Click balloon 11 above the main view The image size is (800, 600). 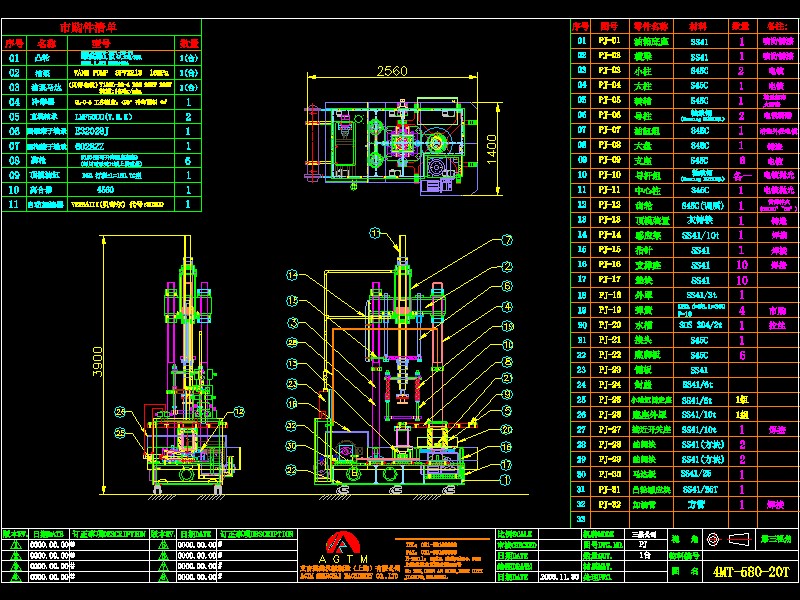375,233
